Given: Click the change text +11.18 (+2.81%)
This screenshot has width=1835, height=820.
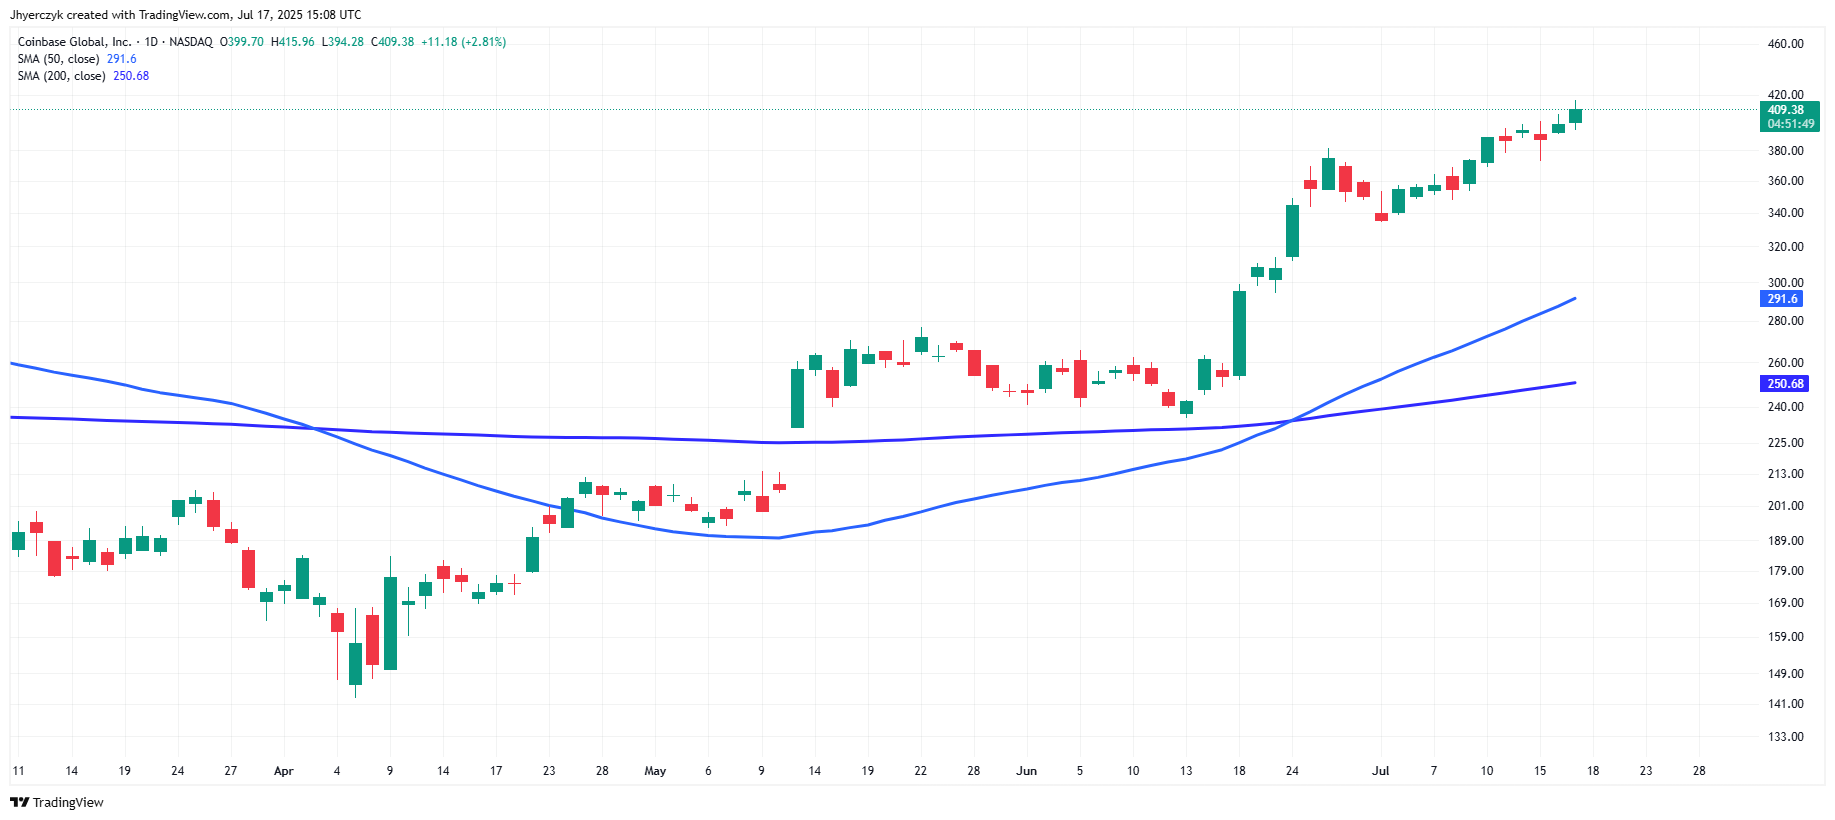Looking at the screenshot, I should [464, 42].
